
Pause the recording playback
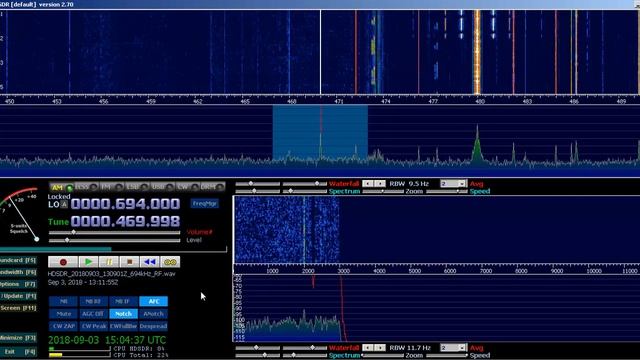pyautogui.click(x=109, y=262)
